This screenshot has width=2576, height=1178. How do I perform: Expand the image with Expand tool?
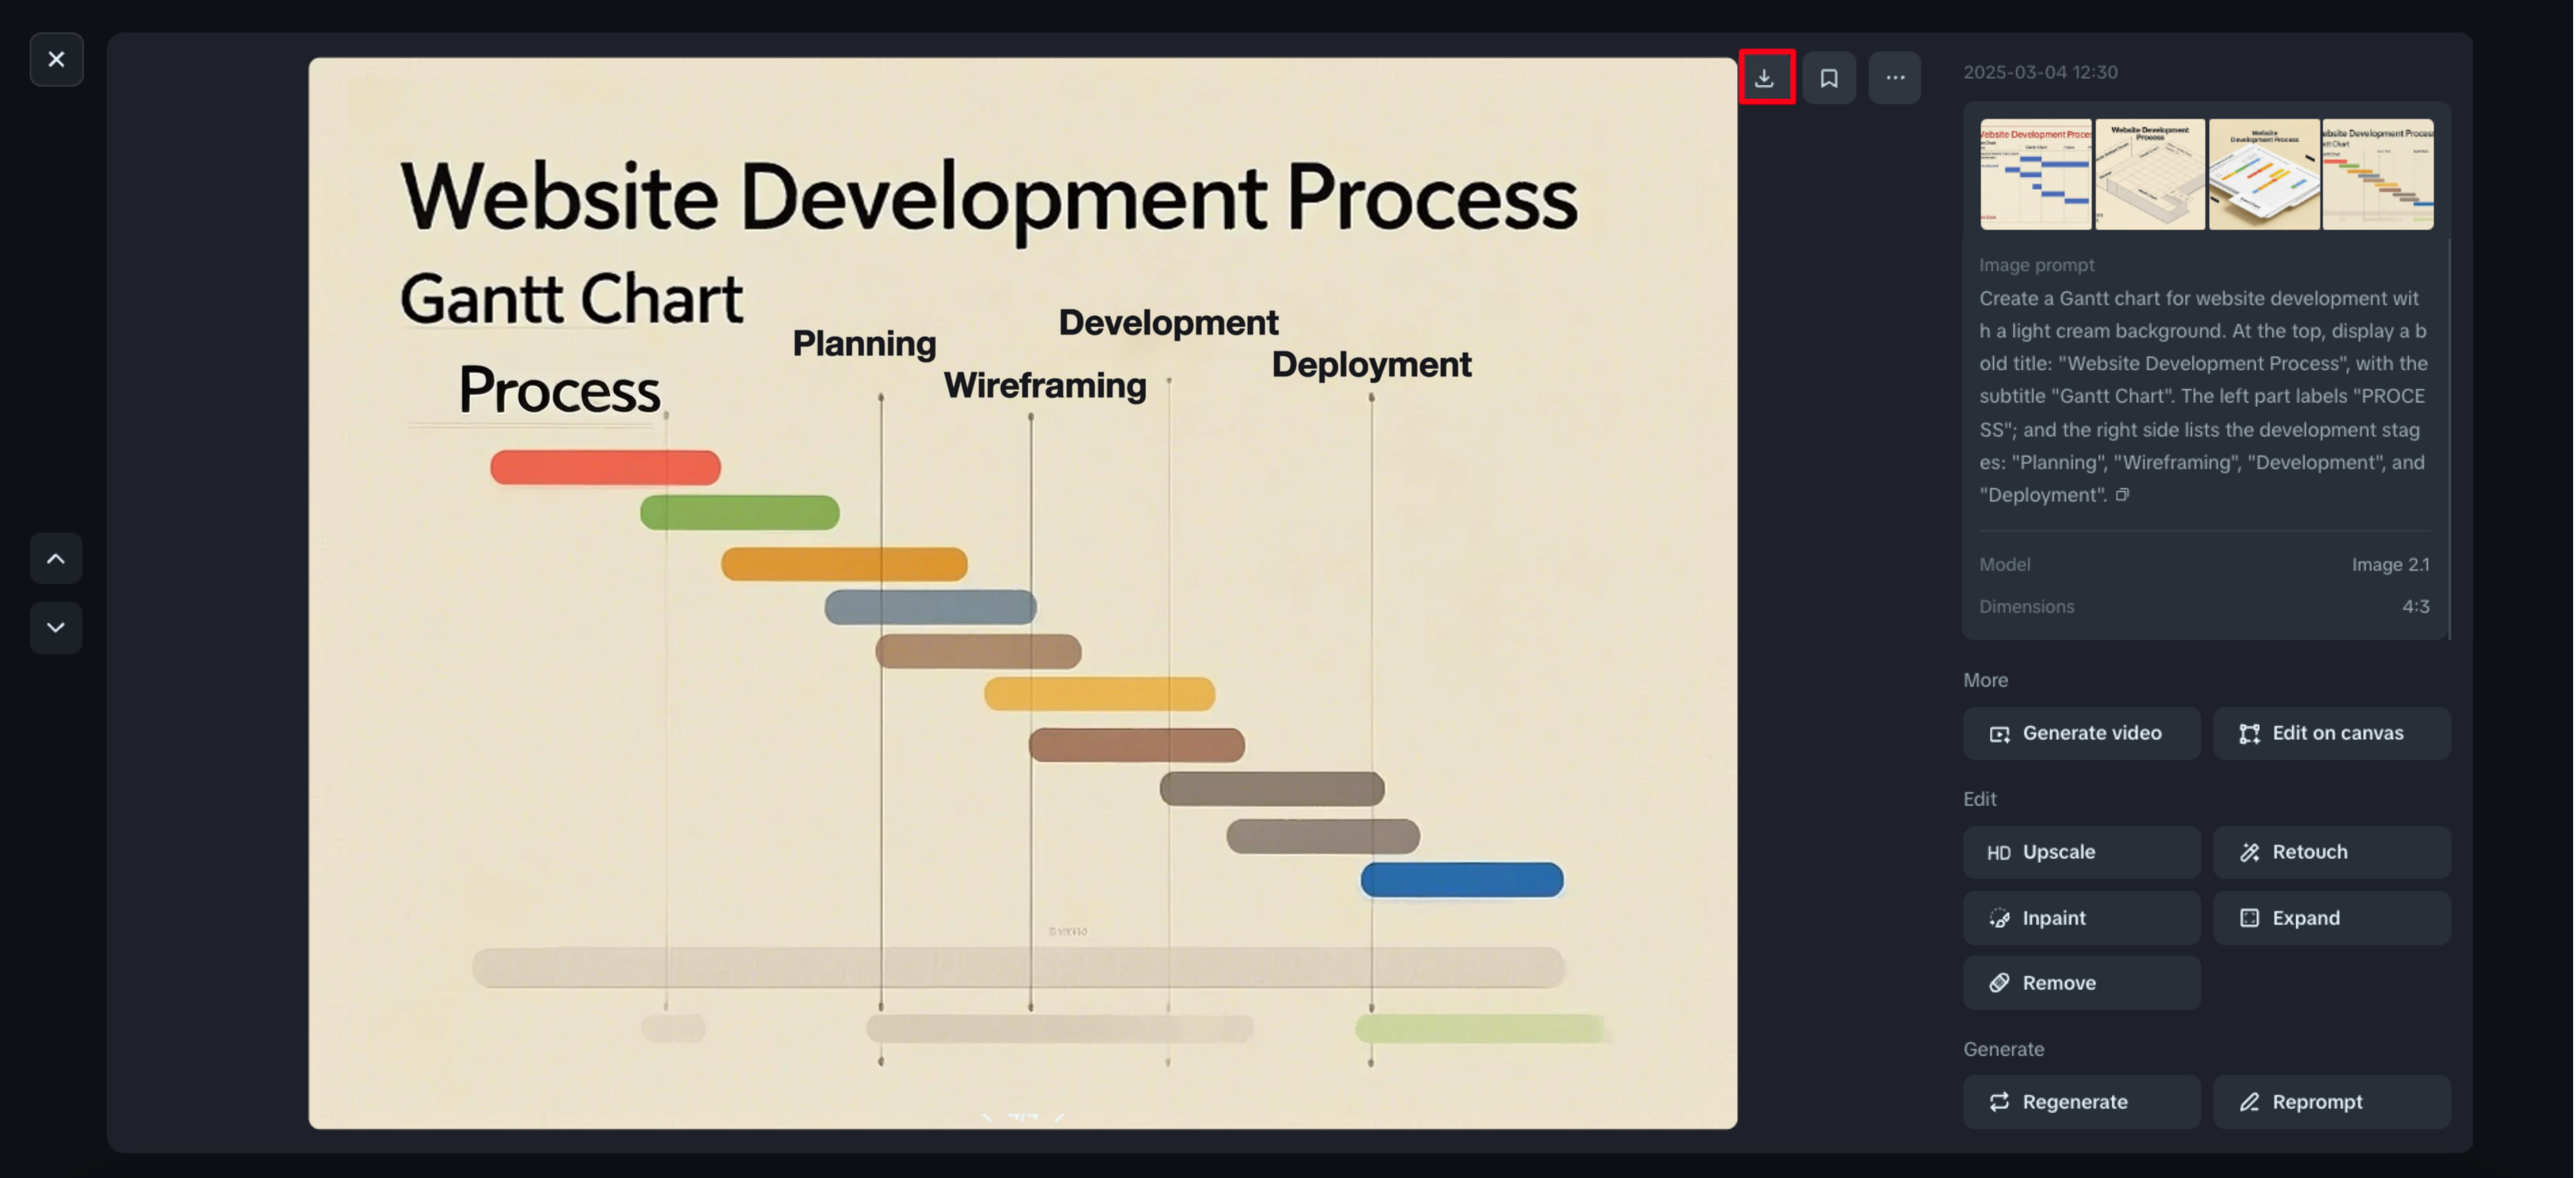(2331, 918)
